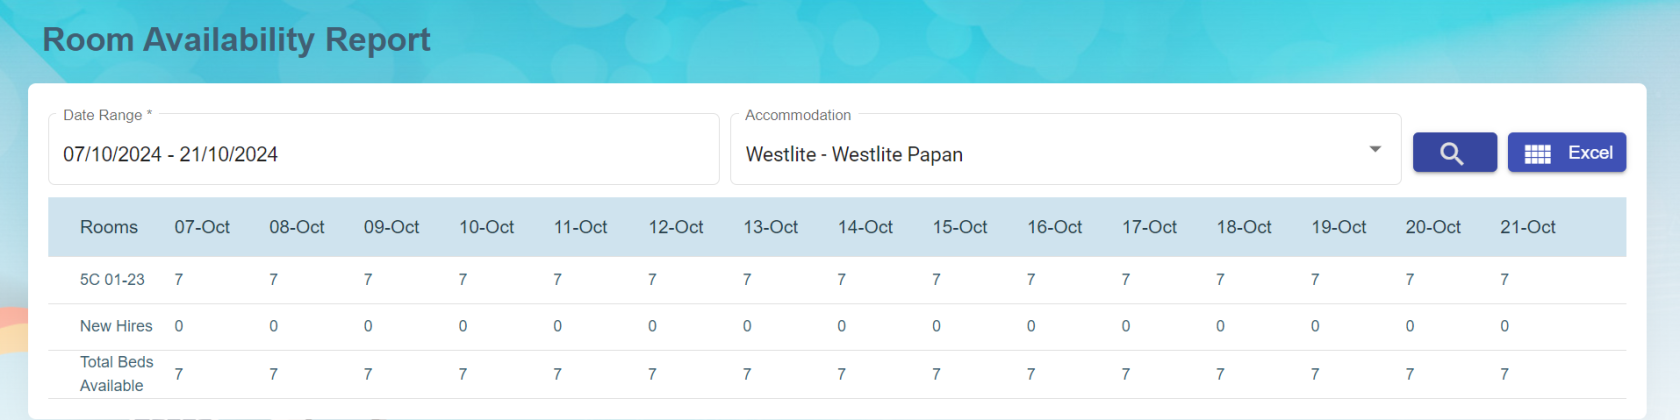Click the grid icon on Excel button
The height and width of the screenshot is (420, 1680).
click(x=1537, y=154)
